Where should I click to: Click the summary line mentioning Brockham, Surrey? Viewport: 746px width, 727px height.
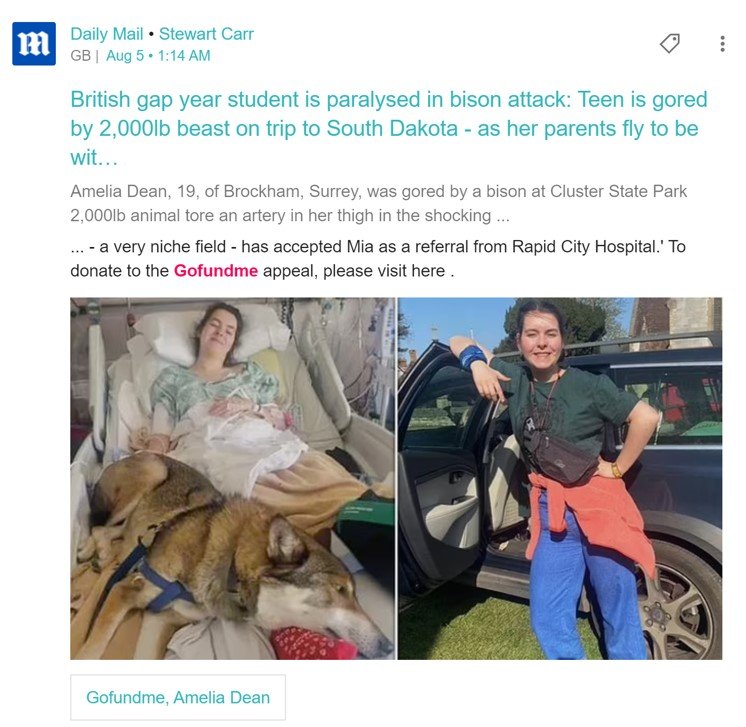coord(378,191)
